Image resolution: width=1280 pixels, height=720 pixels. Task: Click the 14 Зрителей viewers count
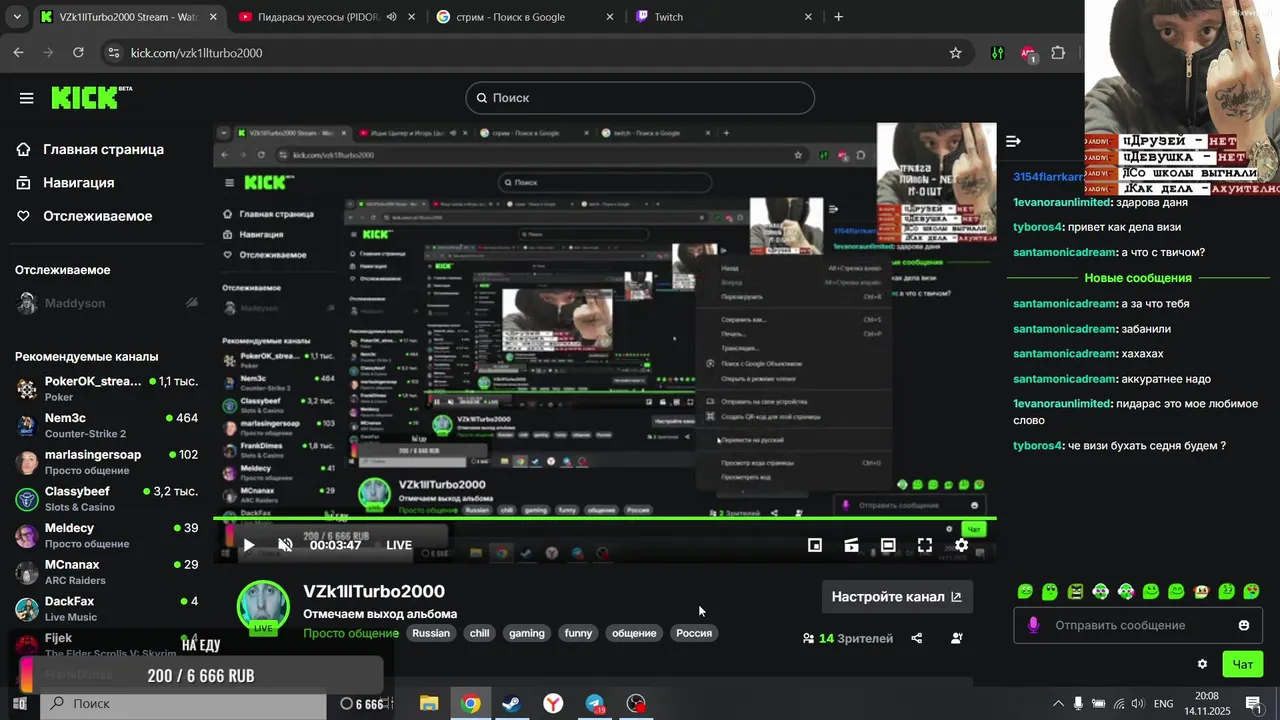click(848, 638)
